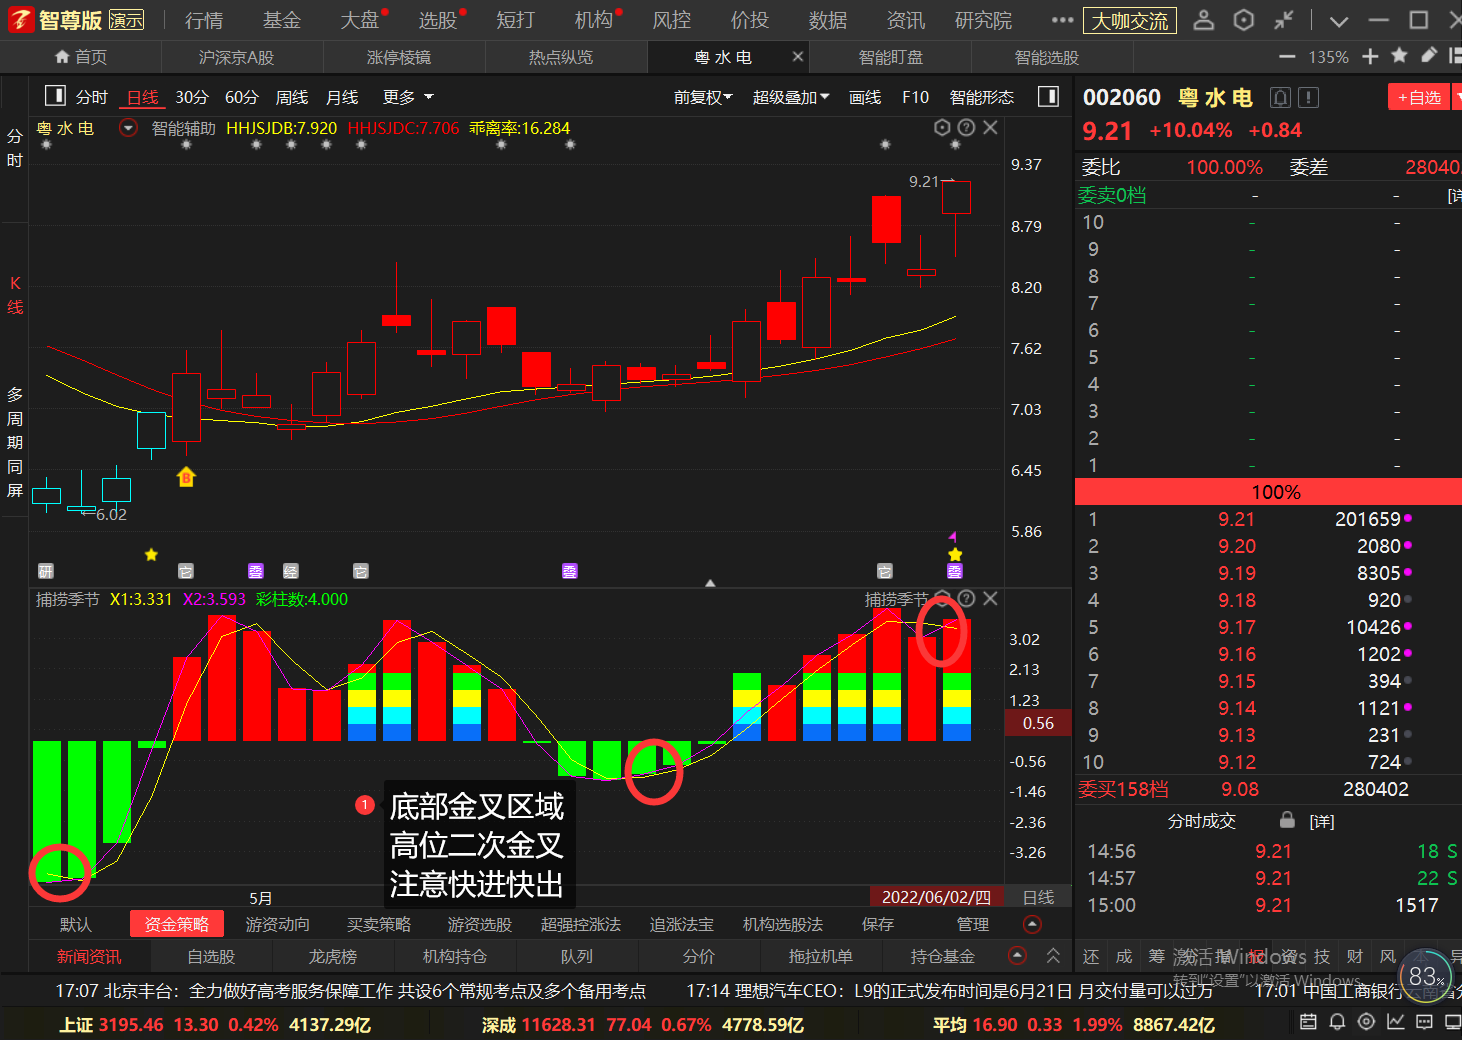Toggle right side panel layout icon
The width and height of the screenshot is (1462, 1040).
(1048, 96)
